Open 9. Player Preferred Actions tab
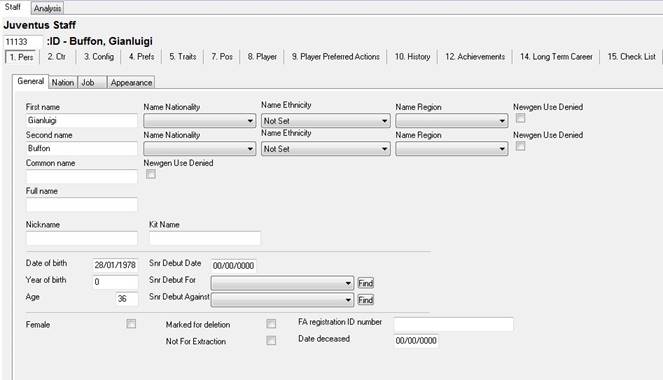The width and height of the screenshot is (663, 380). click(336, 57)
